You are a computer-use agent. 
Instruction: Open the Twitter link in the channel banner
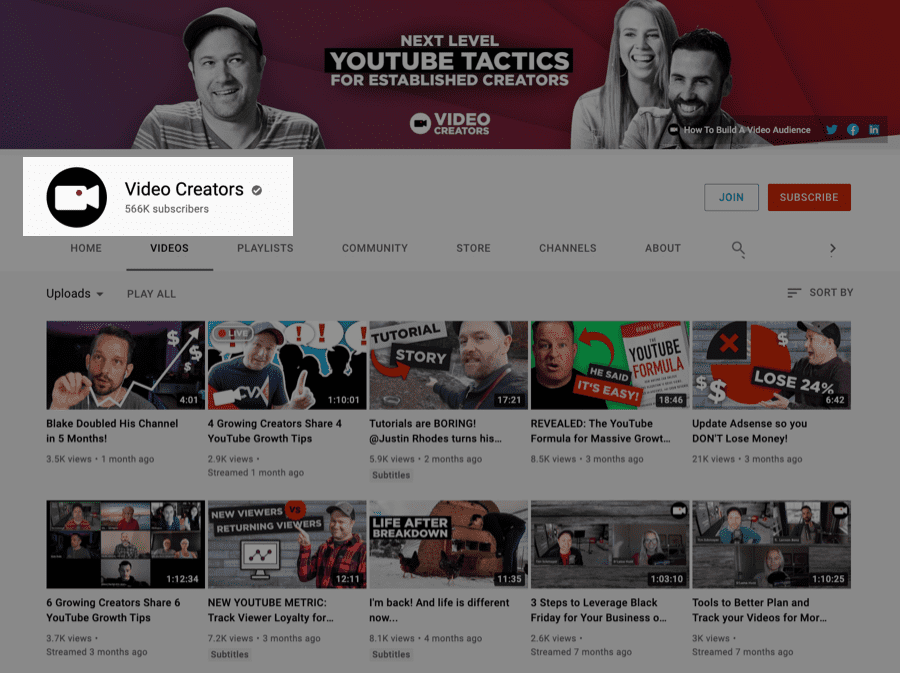click(831, 130)
